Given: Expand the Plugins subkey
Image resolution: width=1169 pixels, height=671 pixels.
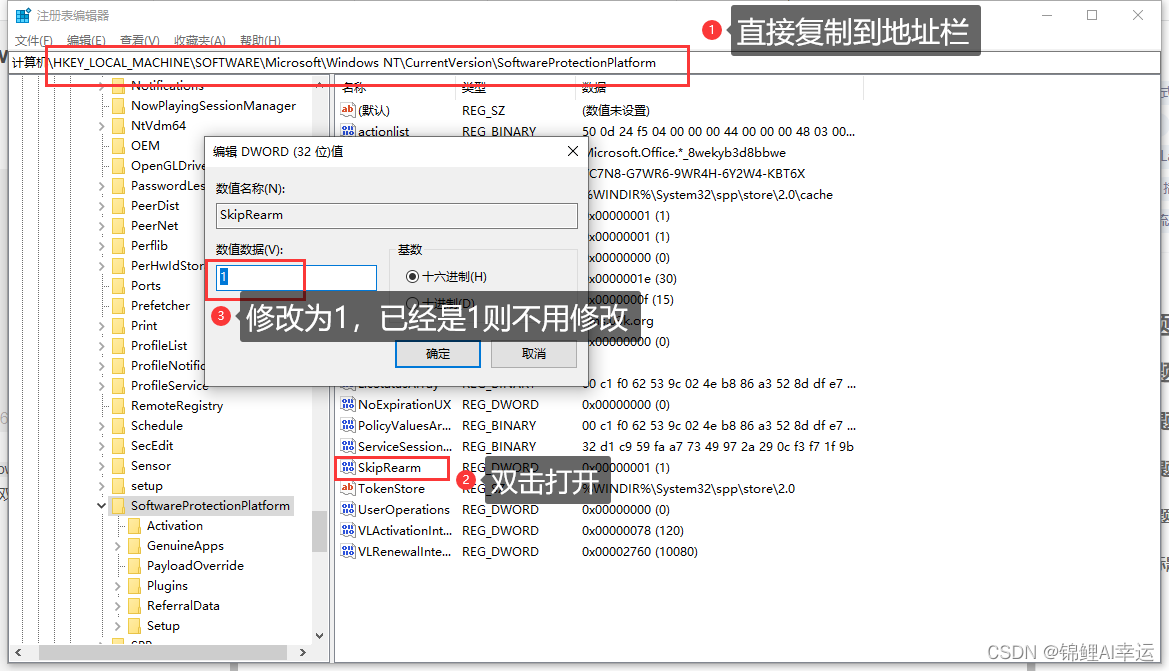Looking at the screenshot, I should pyautogui.click(x=118, y=586).
